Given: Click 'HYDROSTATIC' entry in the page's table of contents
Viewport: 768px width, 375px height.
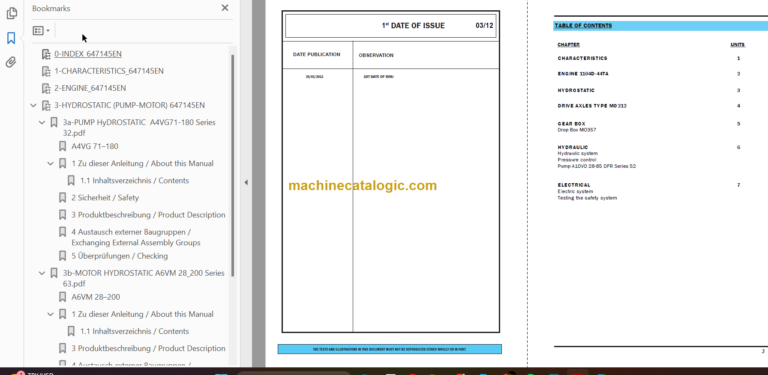Looking at the screenshot, I should (x=576, y=91).
